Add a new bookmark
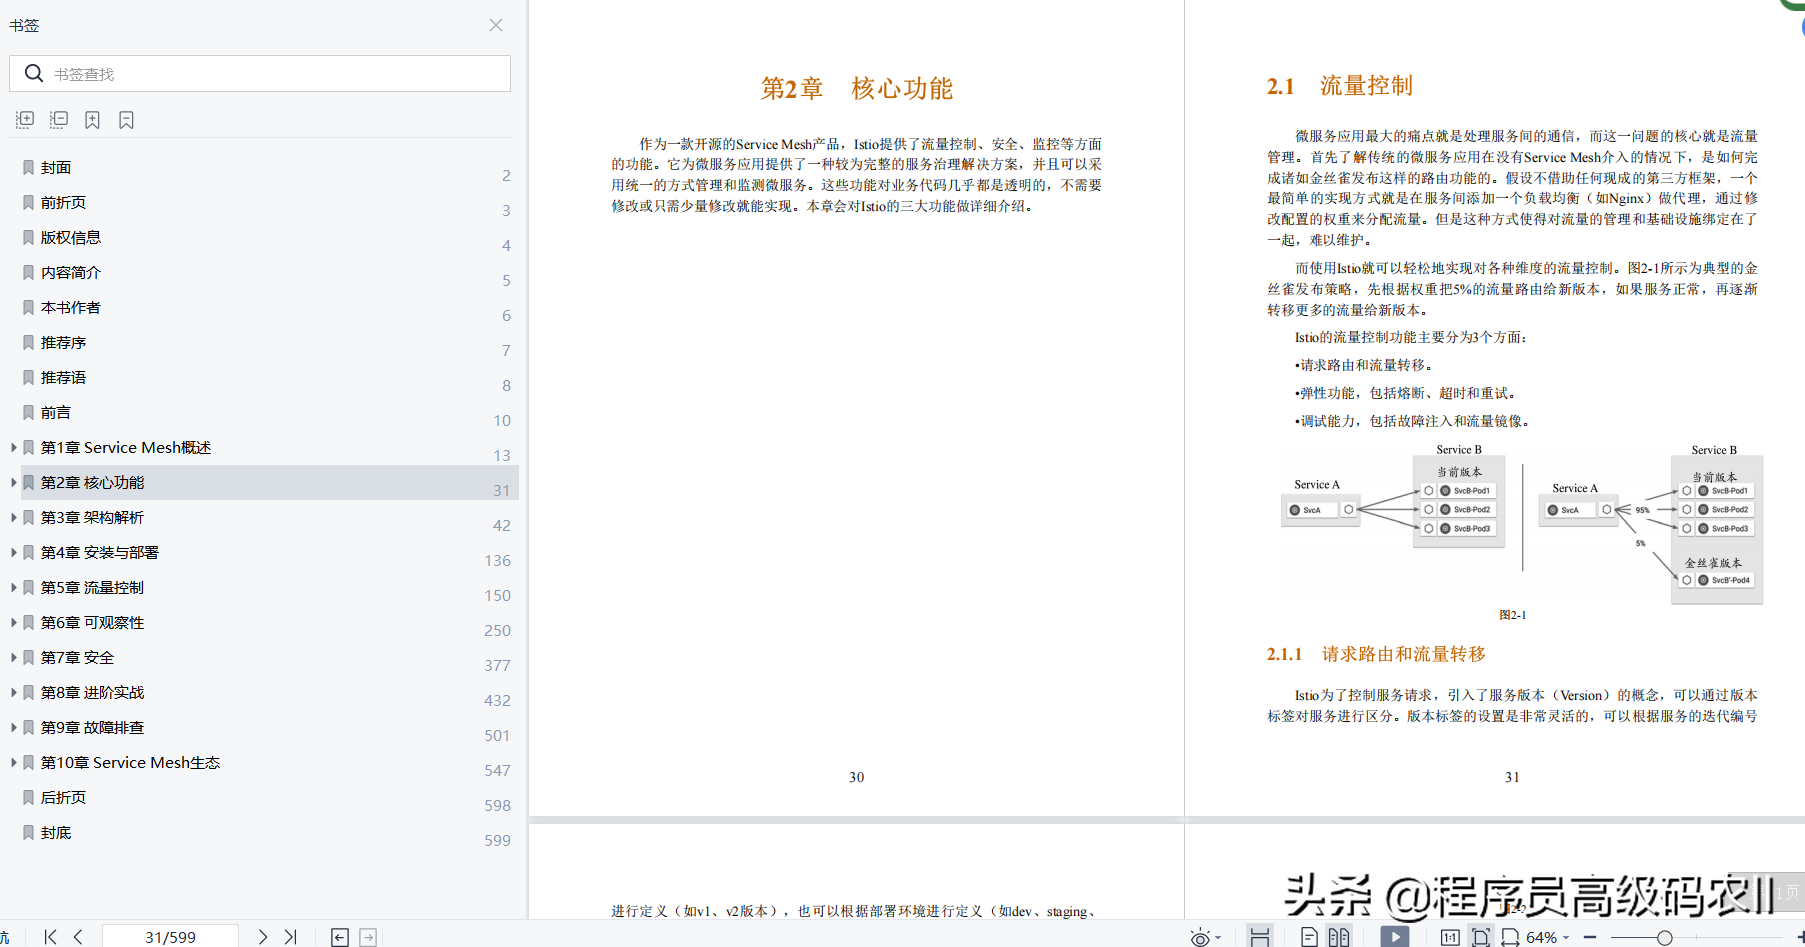Viewport: 1805px width, 947px height. [92, 120]
